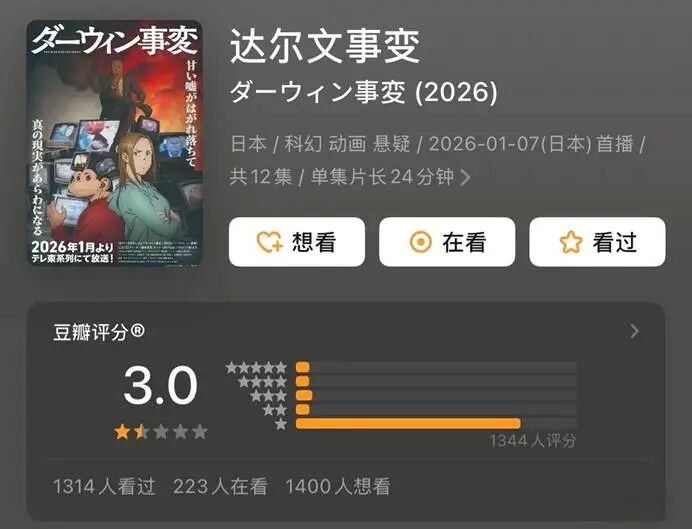Select the four-star rating row
This screenshot has height=529, width=692.
tap(407, 382)
